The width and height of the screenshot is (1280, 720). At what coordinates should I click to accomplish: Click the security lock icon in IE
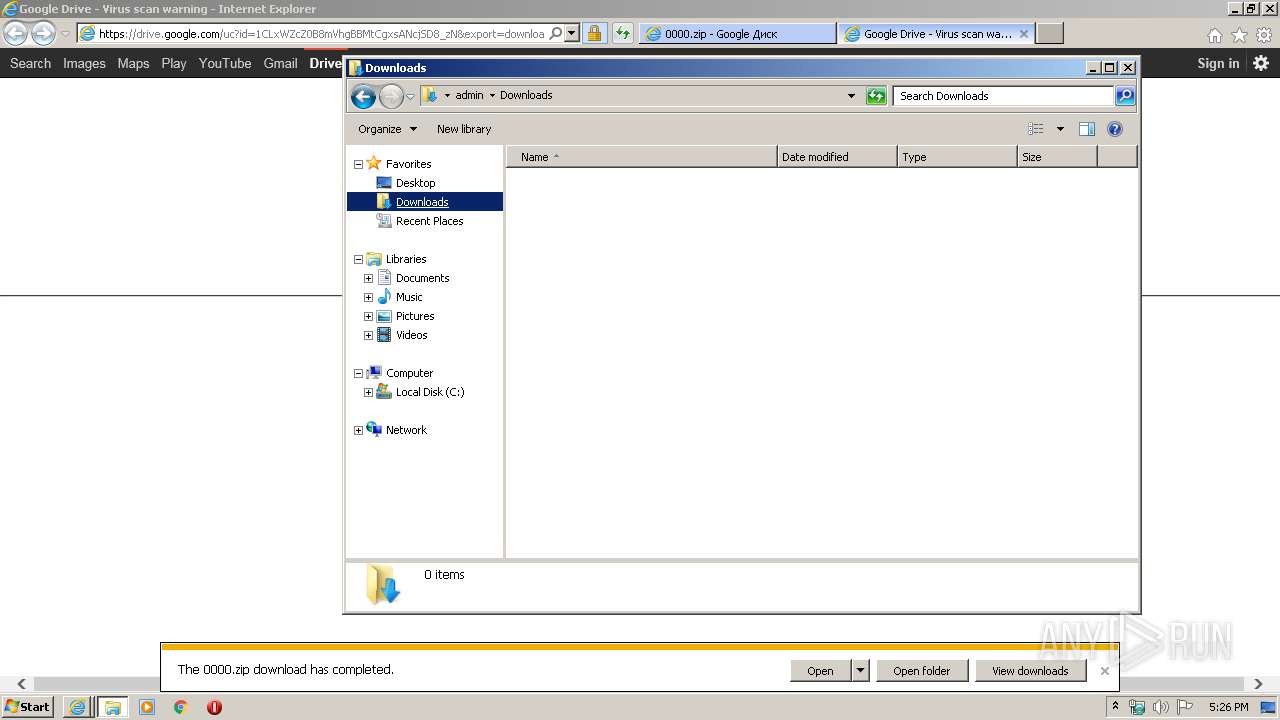pyautogui.click(x=594, y=34)
